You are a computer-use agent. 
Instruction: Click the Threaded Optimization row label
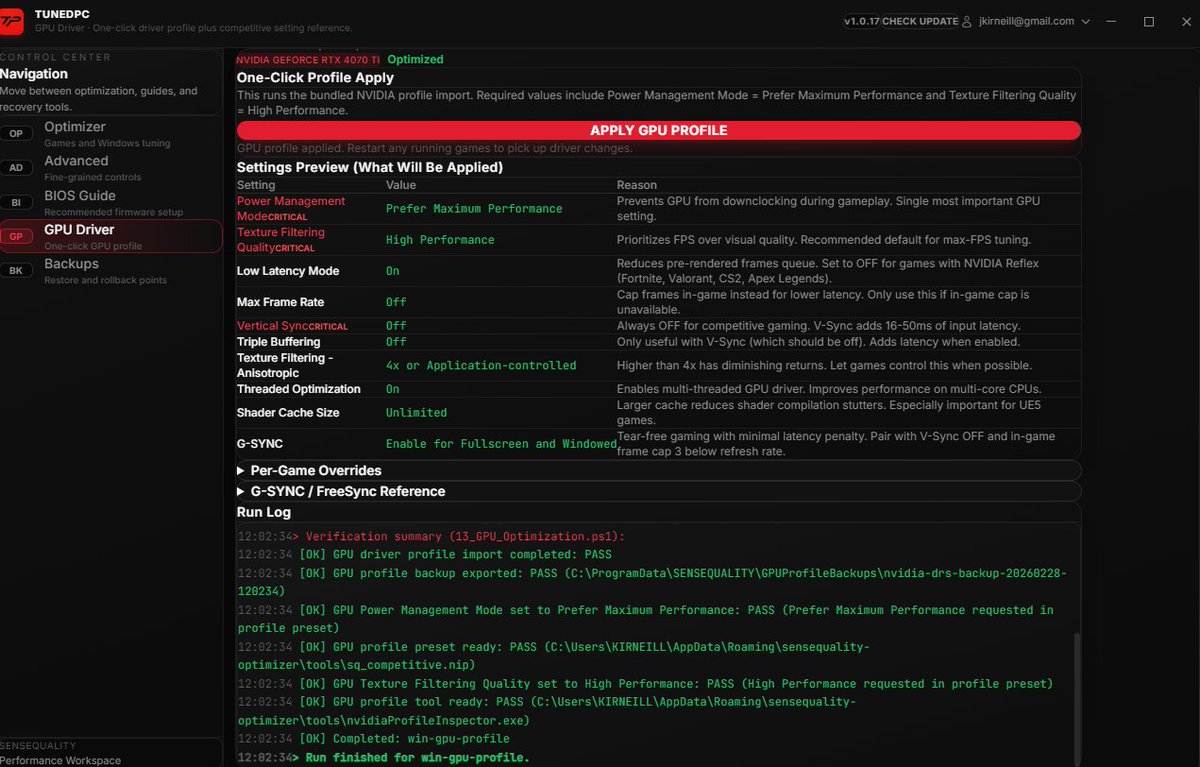click(x=299, y=389)
